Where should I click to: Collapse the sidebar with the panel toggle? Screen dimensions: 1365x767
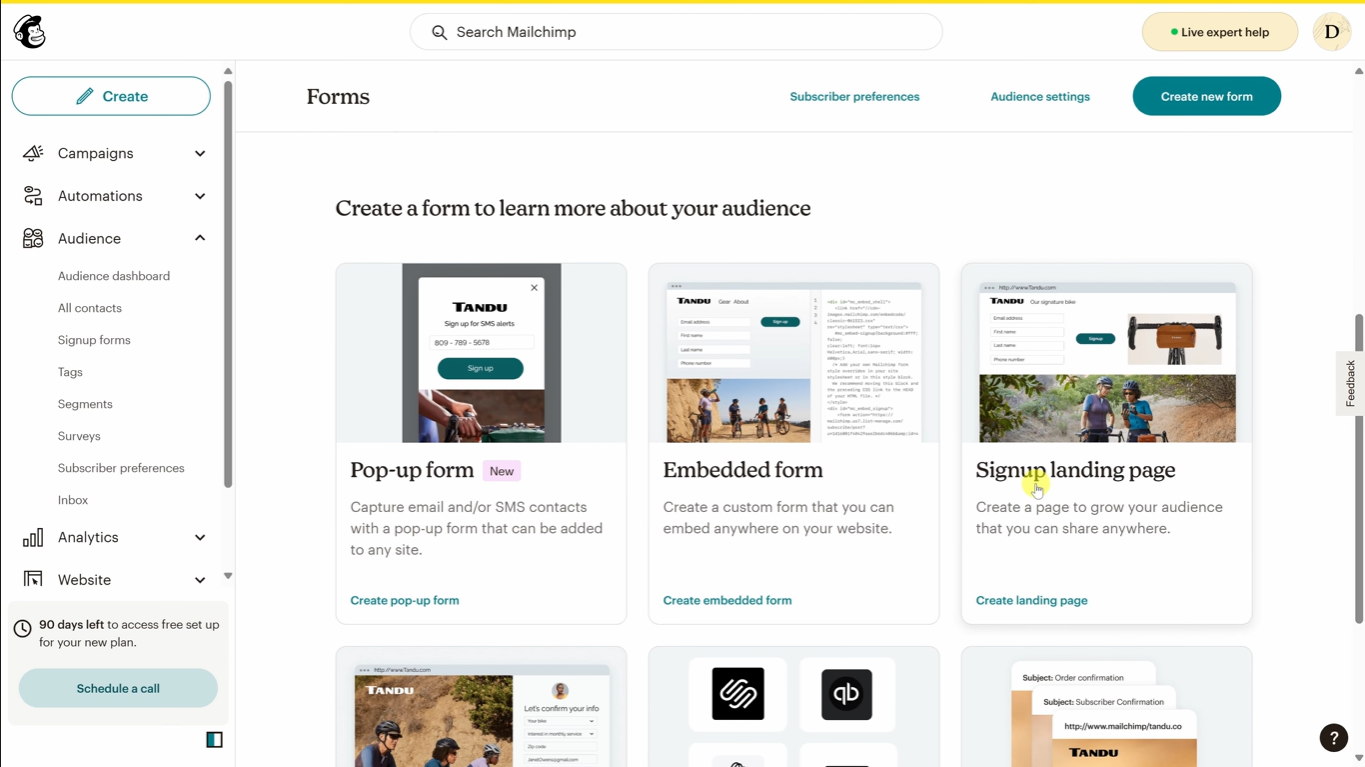(x=213, y=739)
